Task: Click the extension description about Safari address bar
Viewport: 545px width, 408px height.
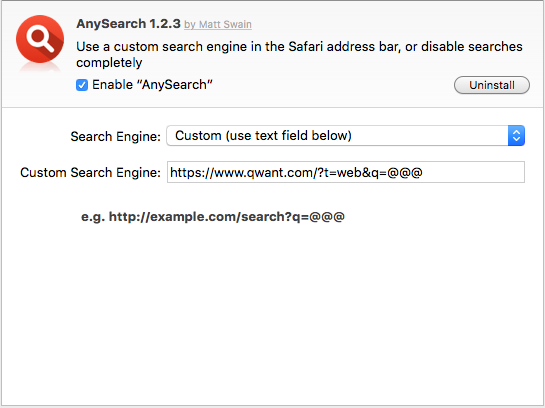Action: [299, 54]
